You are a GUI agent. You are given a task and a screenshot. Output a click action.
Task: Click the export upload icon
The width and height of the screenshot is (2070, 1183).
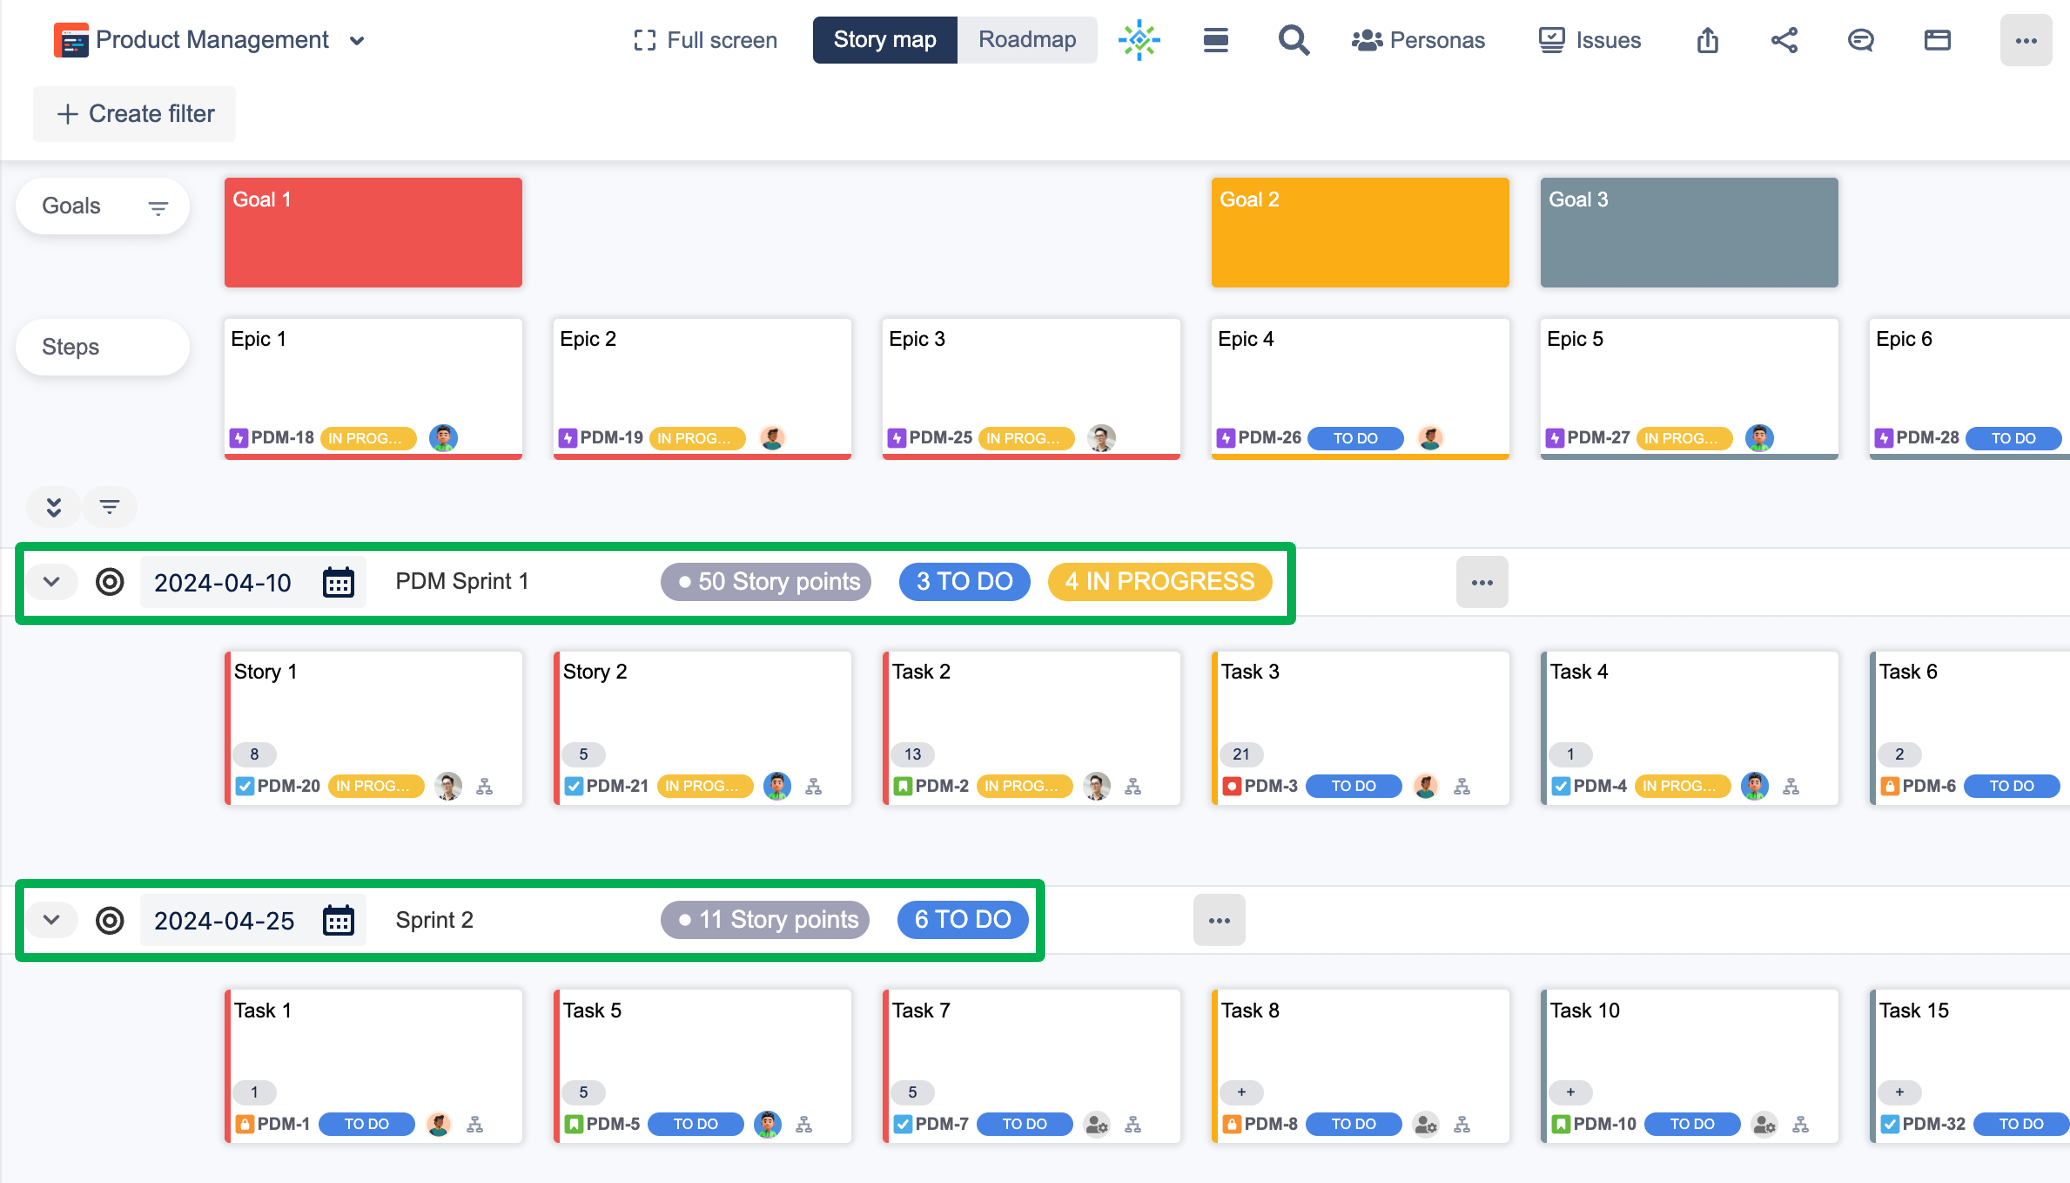point(1707,40)
